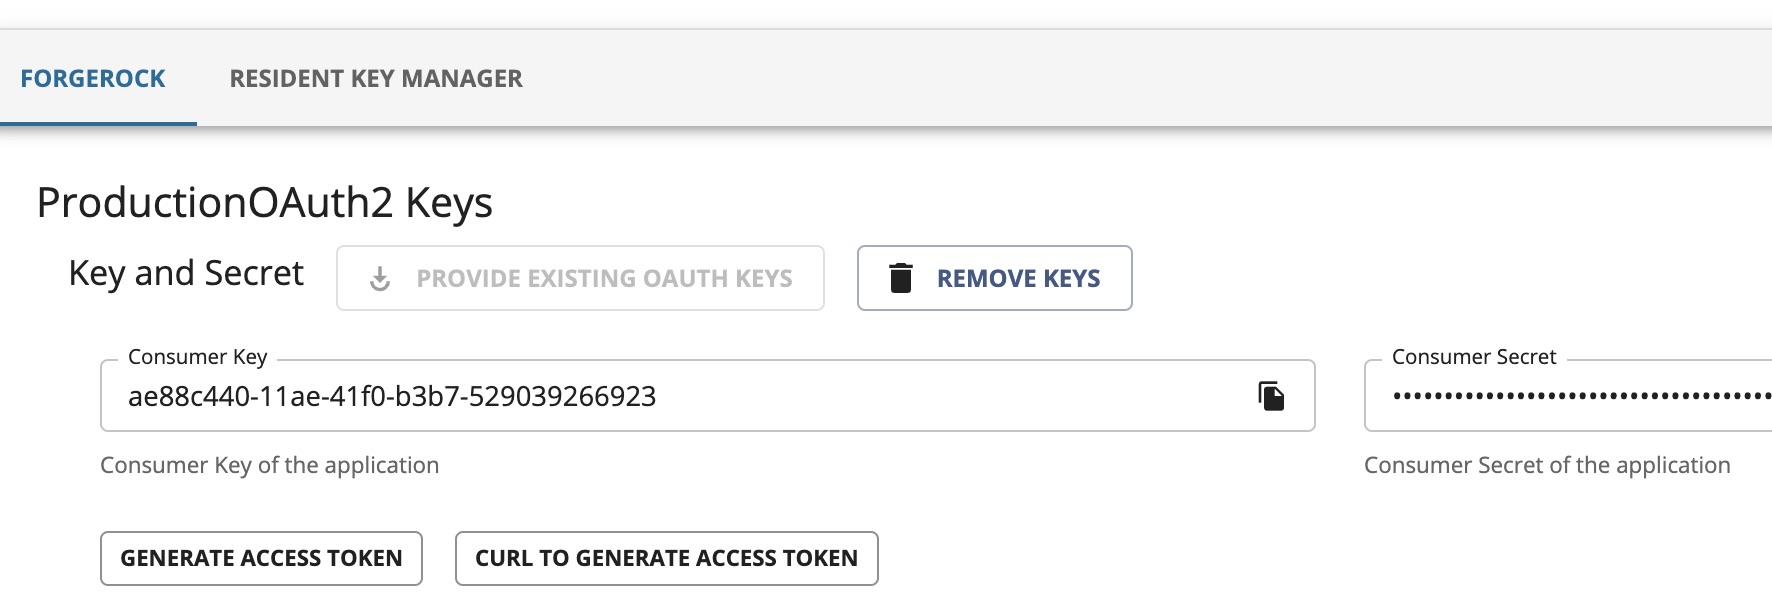Focus the Consumer Key input field
The height and width of the screenshot is (608, 1772).
[x=708, y=396]
